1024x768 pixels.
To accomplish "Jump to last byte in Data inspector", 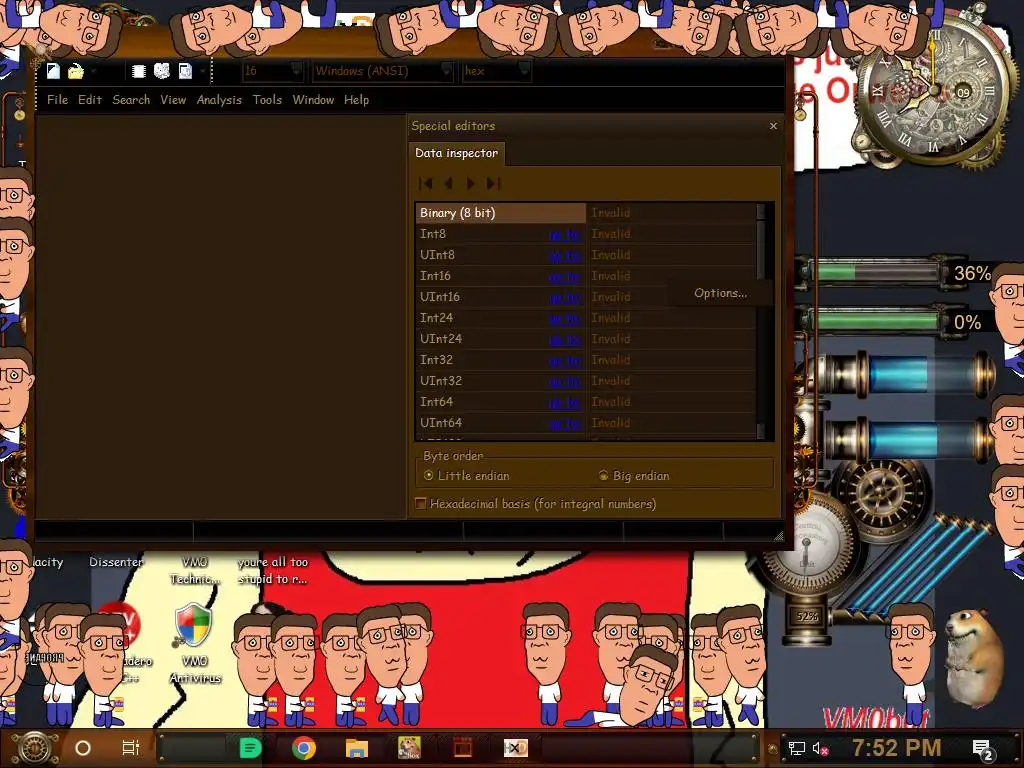I will [494, 184].
